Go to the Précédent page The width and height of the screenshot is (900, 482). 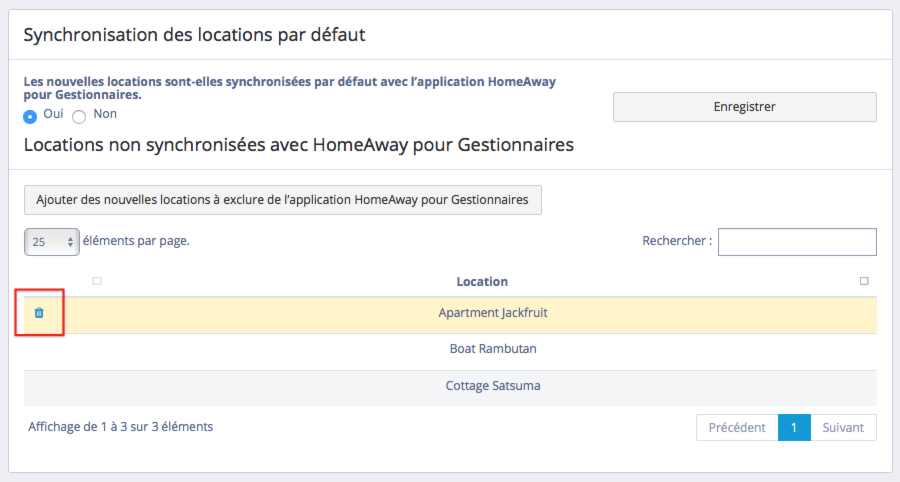736,428
